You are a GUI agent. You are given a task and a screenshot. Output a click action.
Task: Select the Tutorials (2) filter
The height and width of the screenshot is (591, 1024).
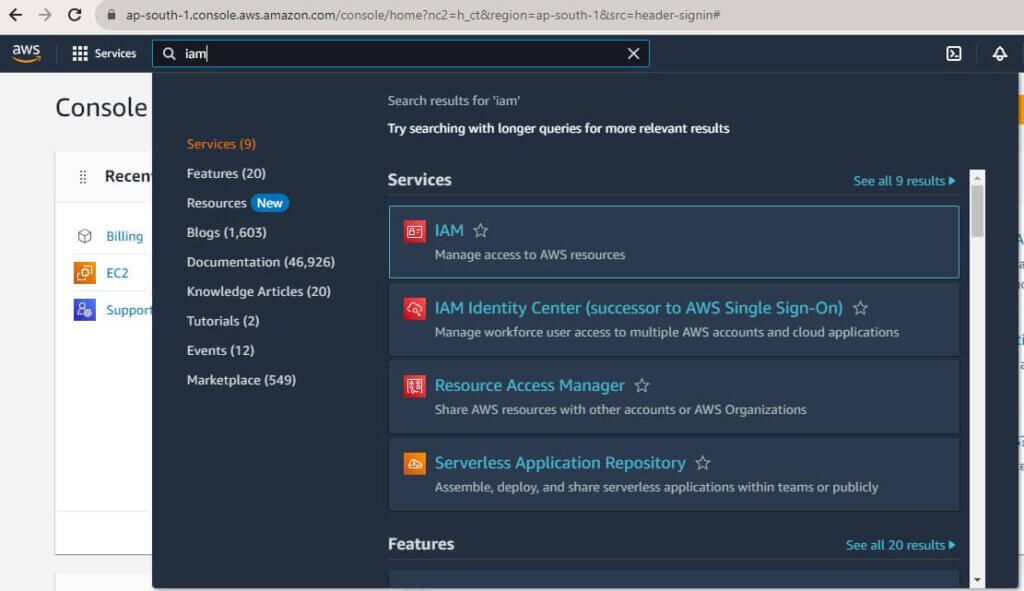223,321
